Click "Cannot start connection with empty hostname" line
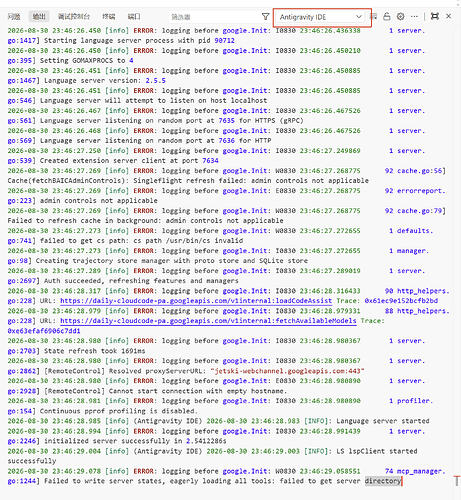Viewport: 461px width, 500px height. 147,391
